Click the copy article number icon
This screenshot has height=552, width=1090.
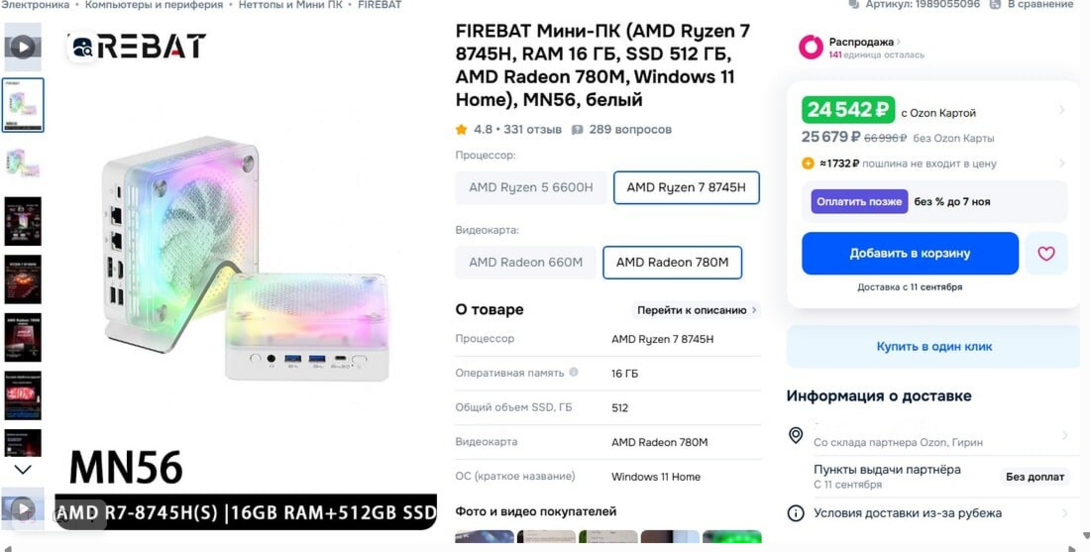pyautogui.click(x=853, y=5)
